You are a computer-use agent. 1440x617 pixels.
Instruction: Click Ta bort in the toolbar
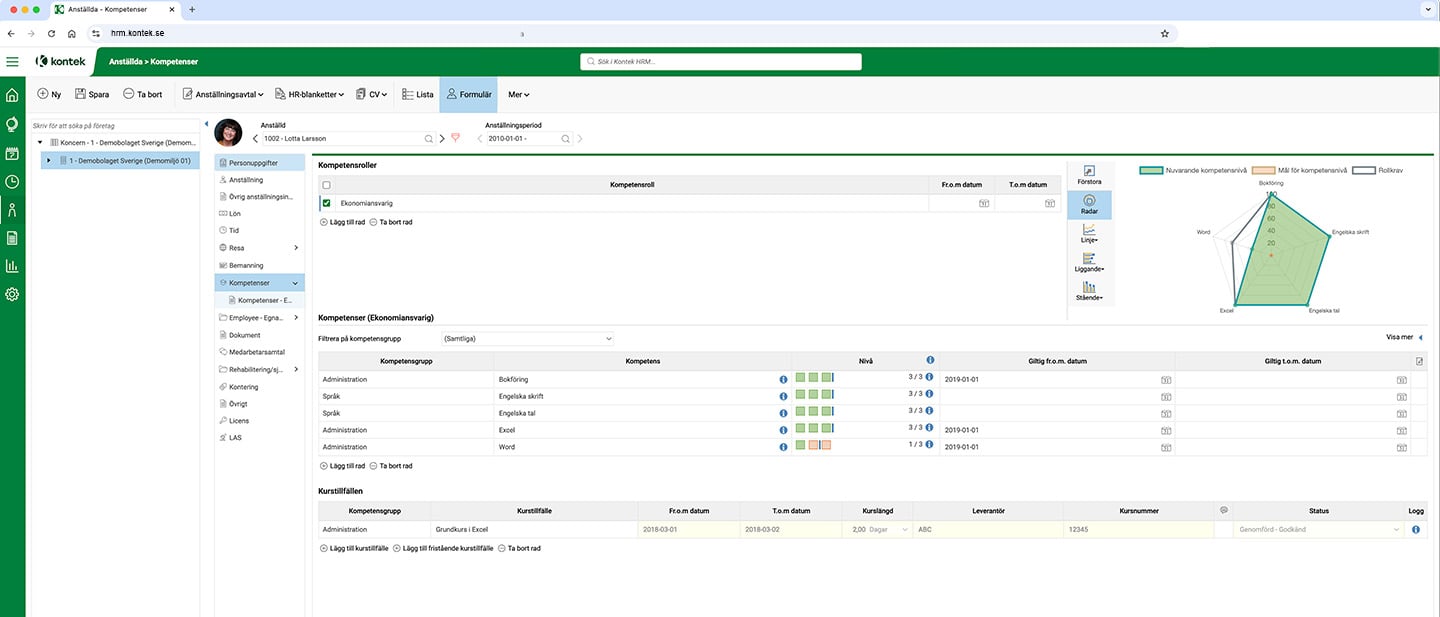[142, 94]
